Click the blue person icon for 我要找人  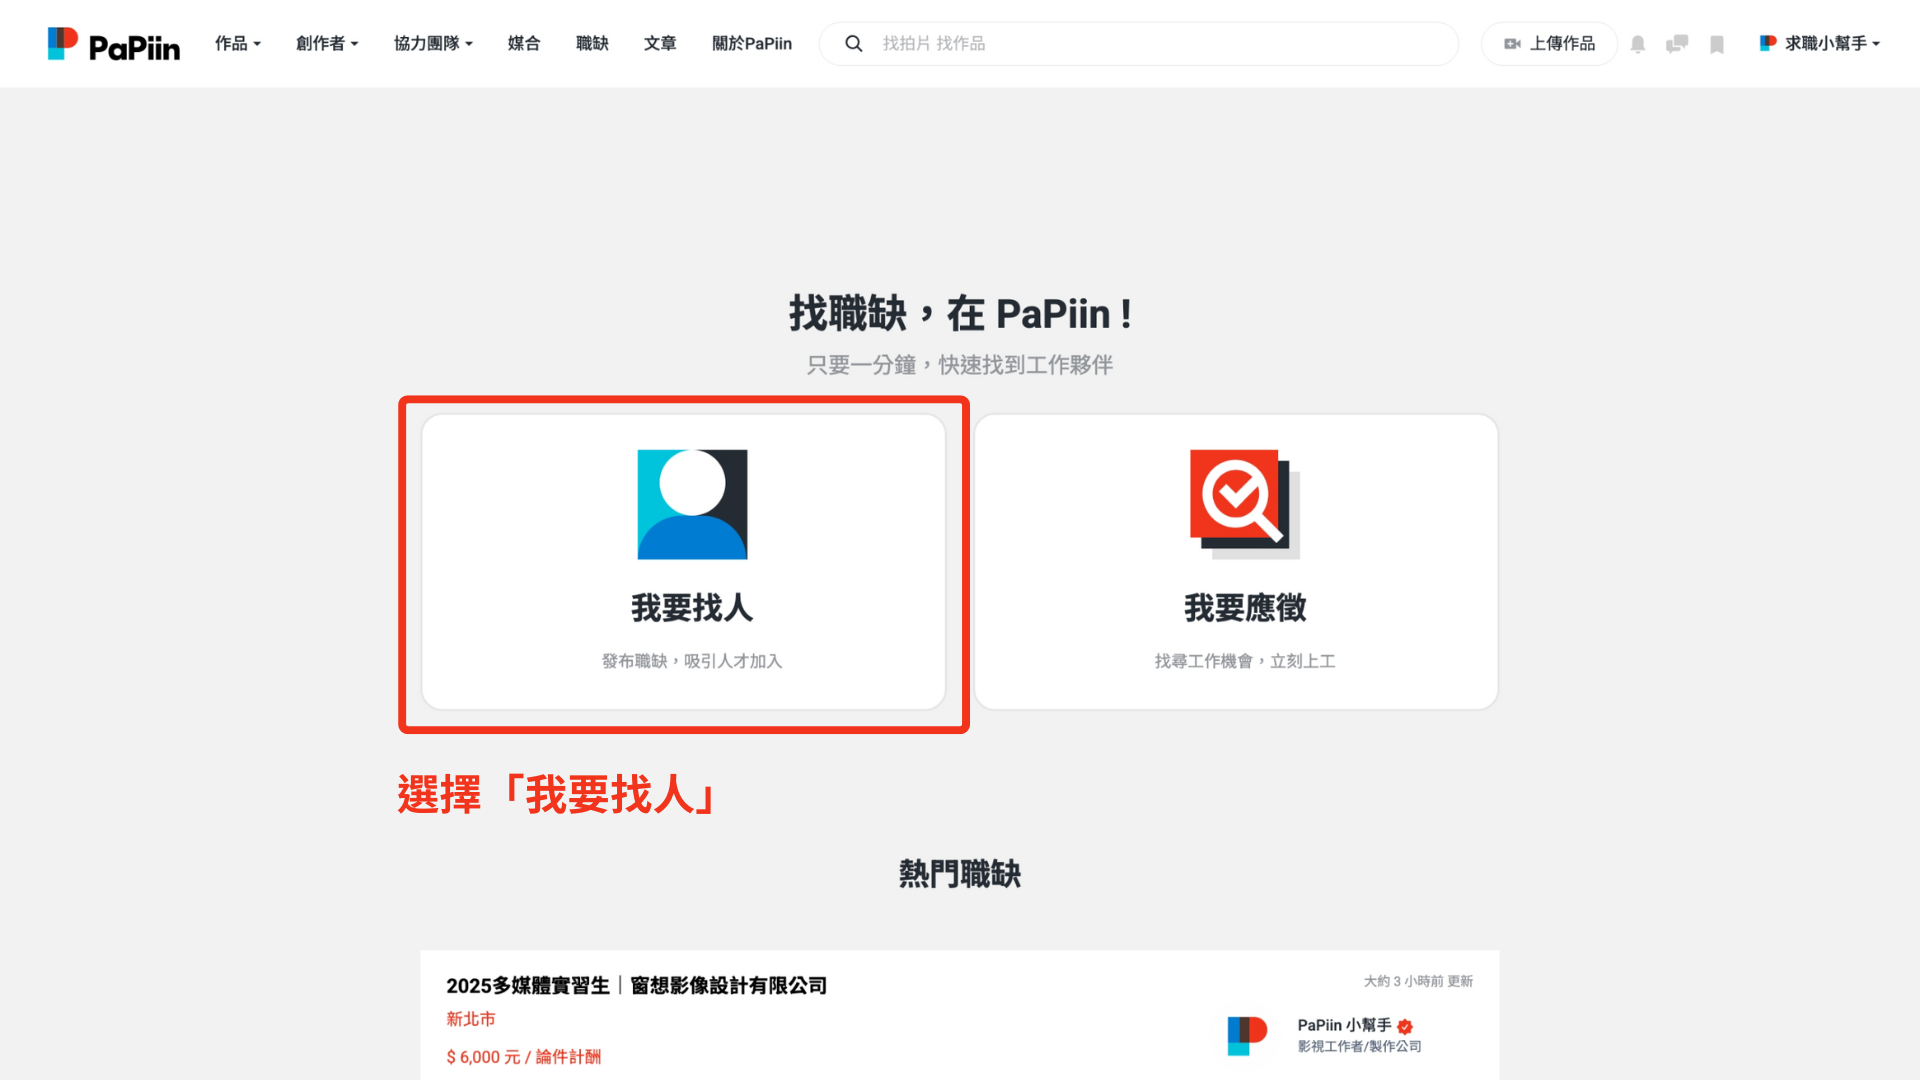click(692, 504)
